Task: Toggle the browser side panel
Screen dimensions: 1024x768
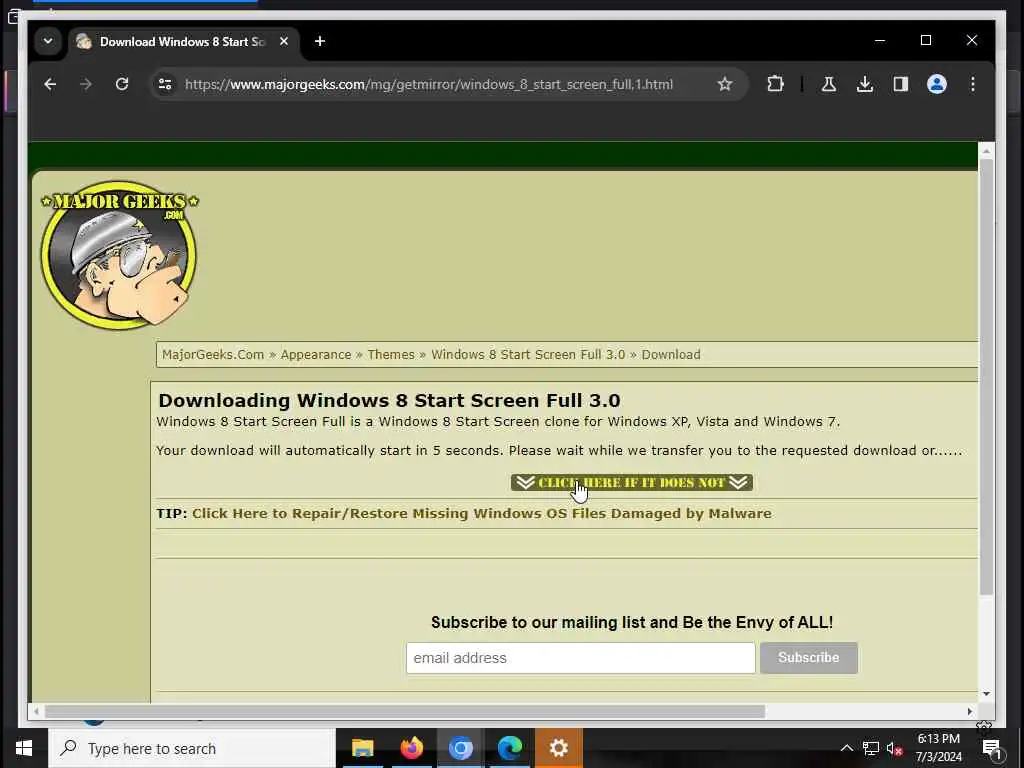Action: pyautogui.click(x=901, y=84)
